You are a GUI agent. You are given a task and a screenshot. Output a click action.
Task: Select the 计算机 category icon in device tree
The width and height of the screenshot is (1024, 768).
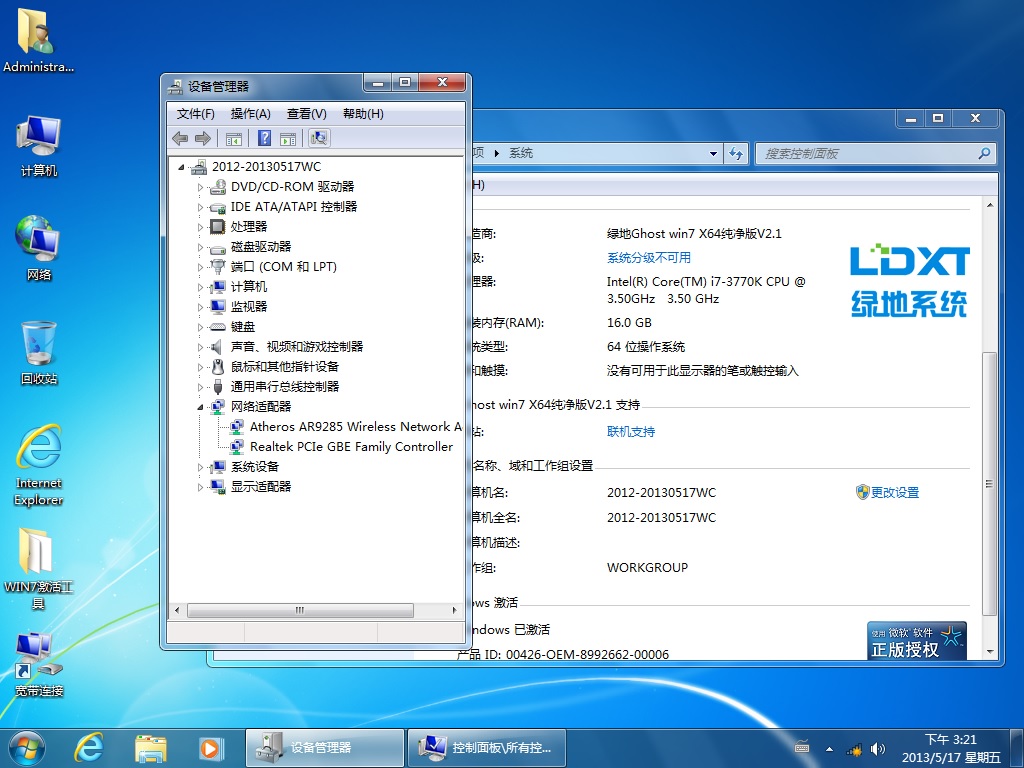point(217,287)
